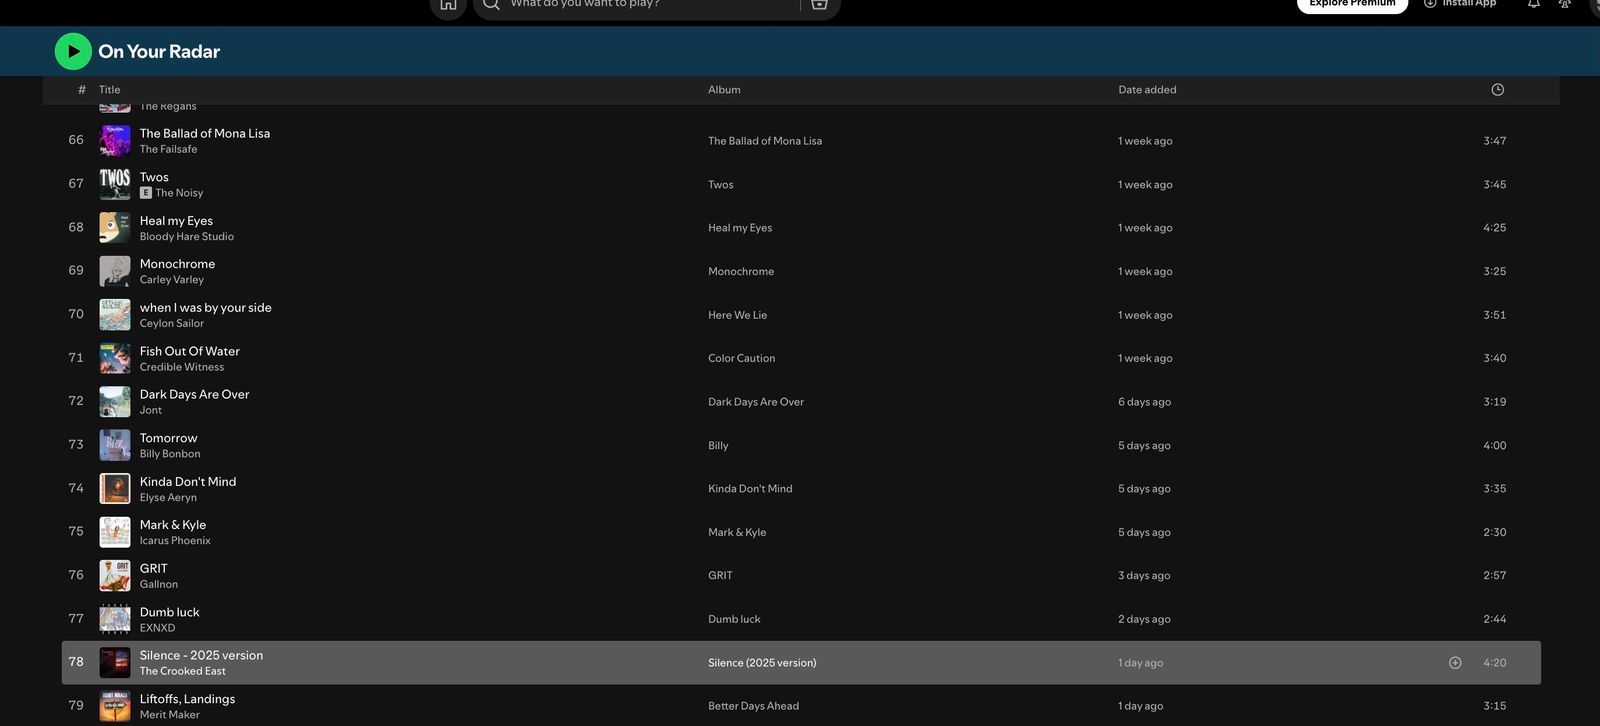Play the On Your Radar playlist

click(x=73, y=51)
